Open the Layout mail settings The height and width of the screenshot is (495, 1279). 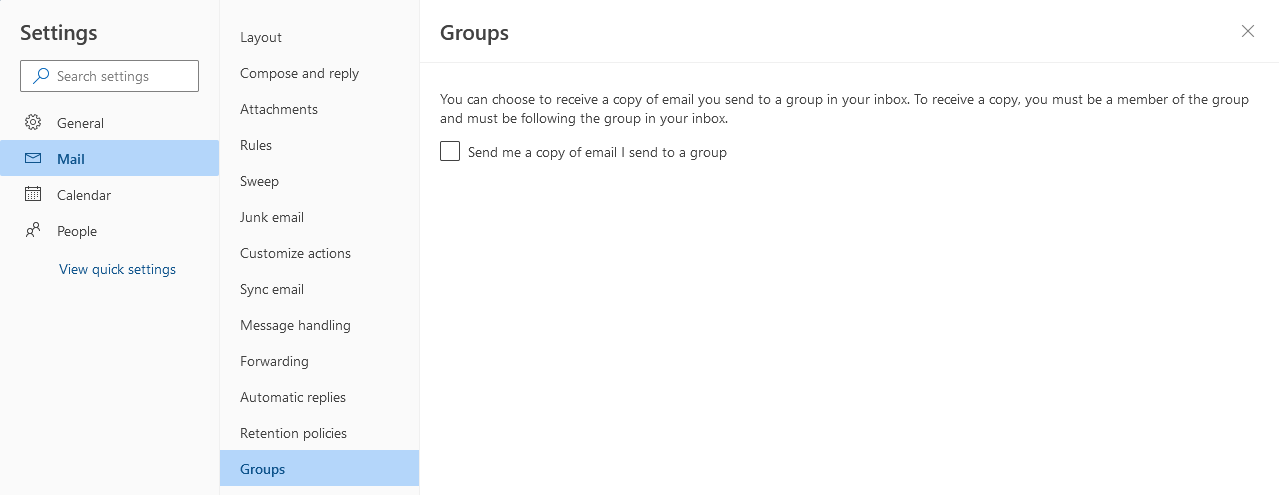tap(261, 37)
